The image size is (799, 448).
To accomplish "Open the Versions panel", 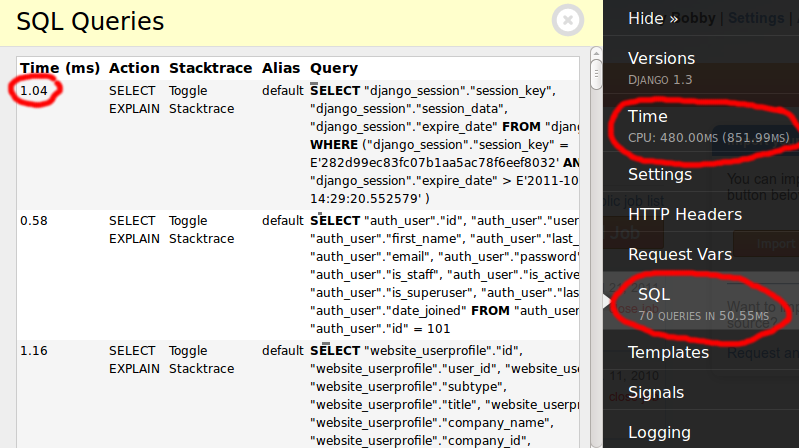I will click(661, 58).
